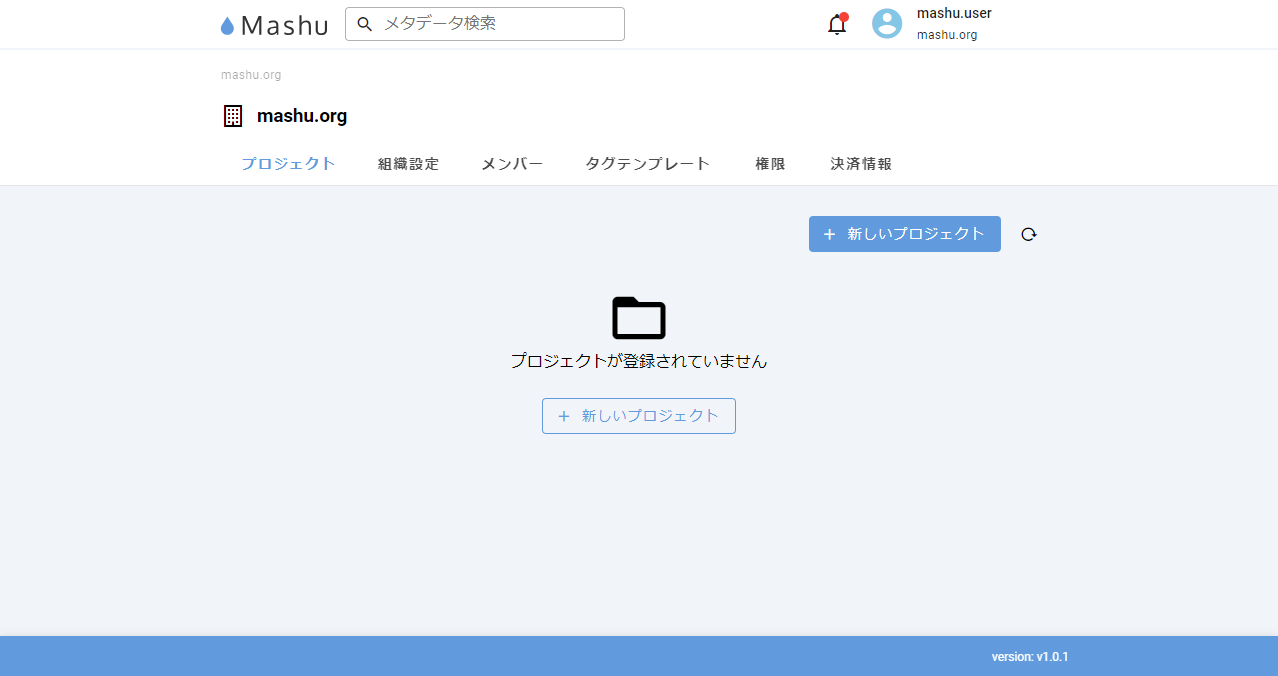Click the user avatar icon
Image resolution: width=1278 pixels, height=676 pixels.
pyautogui.click(x=887, y=24)
